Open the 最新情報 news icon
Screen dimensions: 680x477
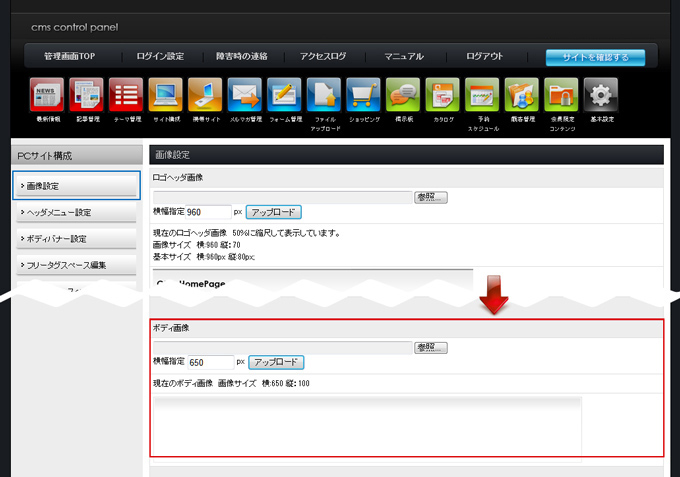pos(47,96)
